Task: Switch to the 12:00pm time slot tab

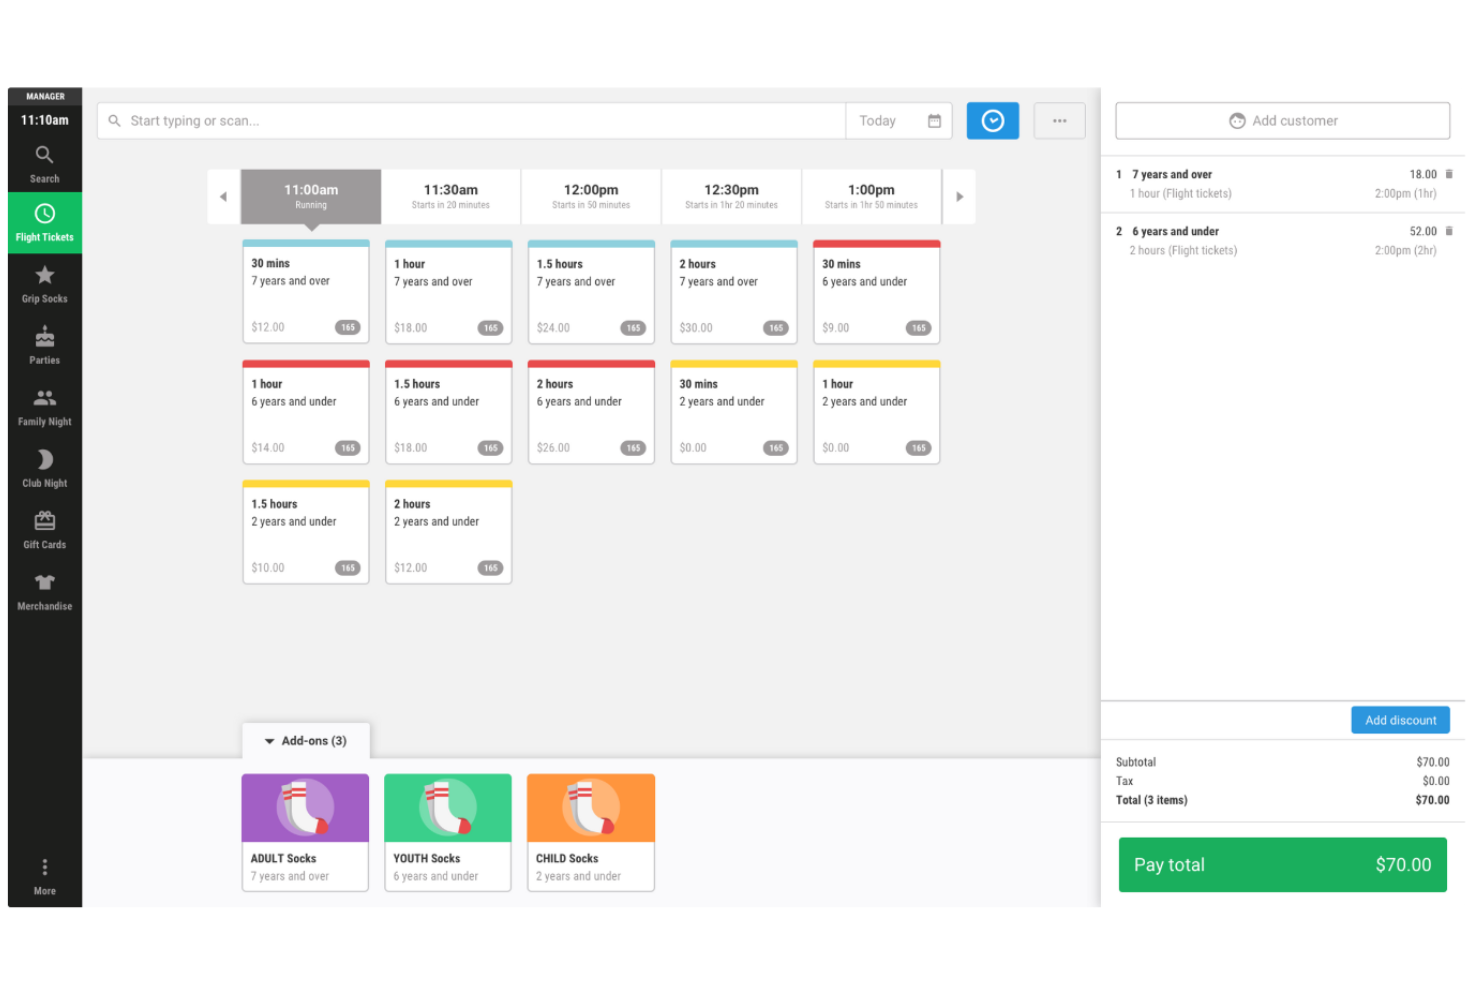Action: pyautogui.click(x=590, y=196)
